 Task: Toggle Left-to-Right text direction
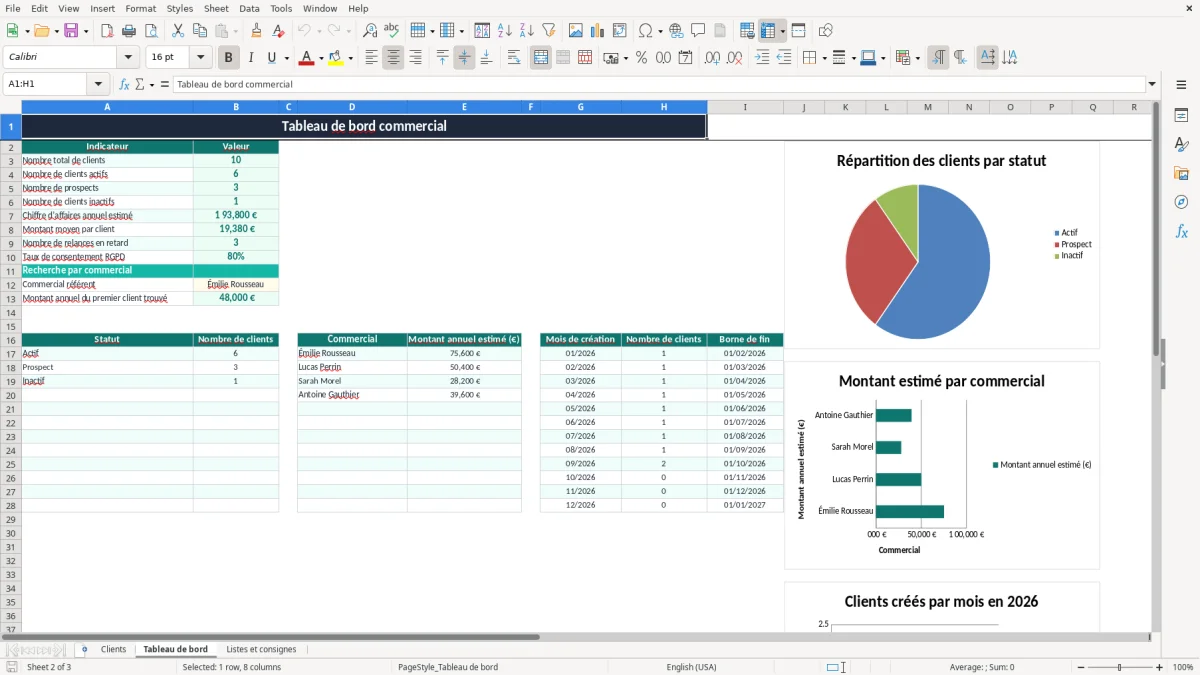[938, 58]
